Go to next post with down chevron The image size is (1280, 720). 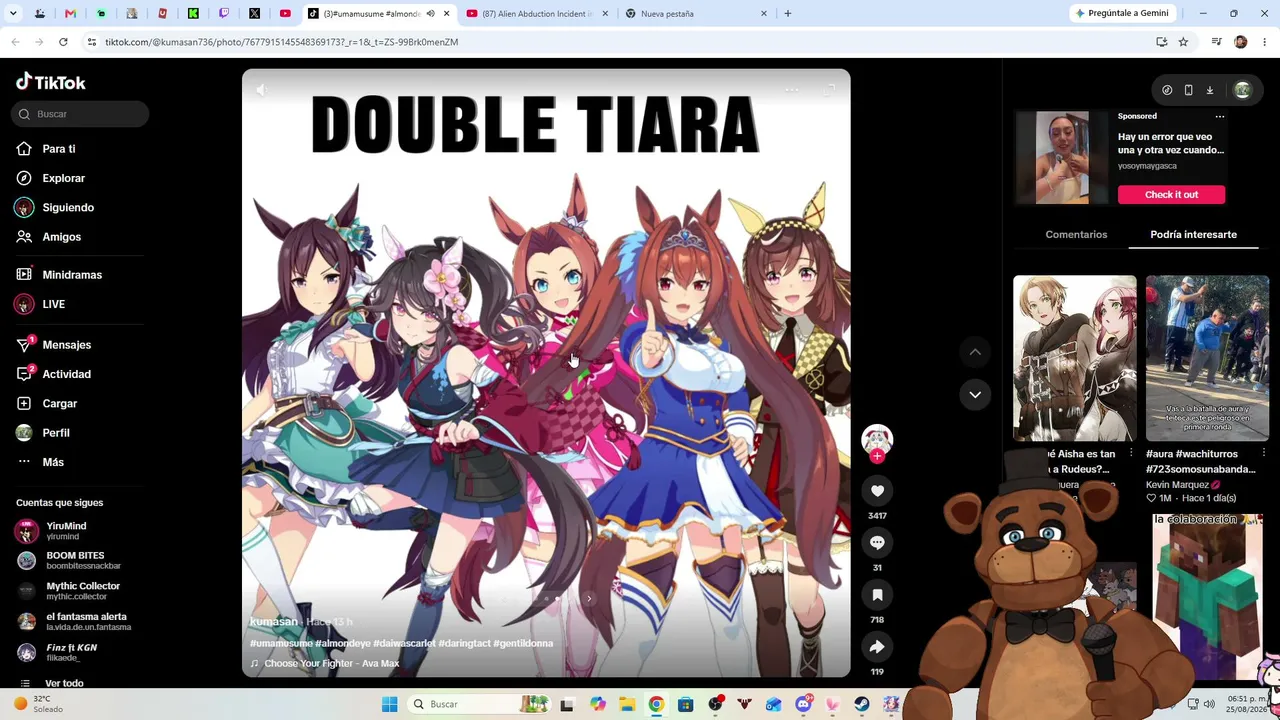[x=975, y=394]
